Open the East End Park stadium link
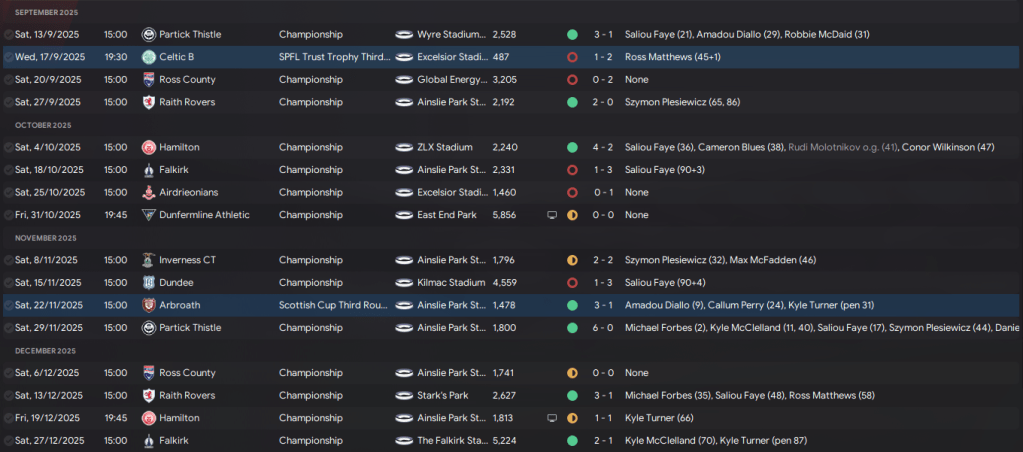The width and height of the screenshot is (1023, 452). pyautogui.click(x=446, y=215)
